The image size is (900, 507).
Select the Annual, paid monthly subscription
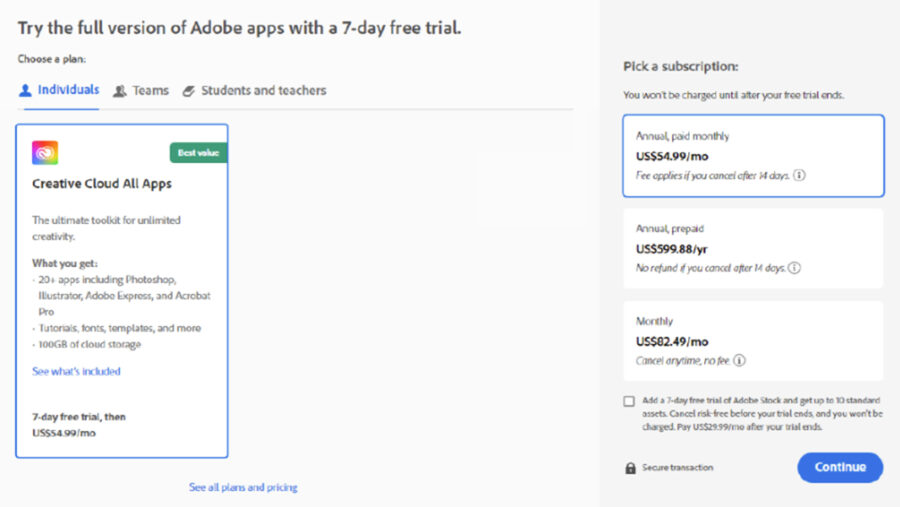point(753,156)
